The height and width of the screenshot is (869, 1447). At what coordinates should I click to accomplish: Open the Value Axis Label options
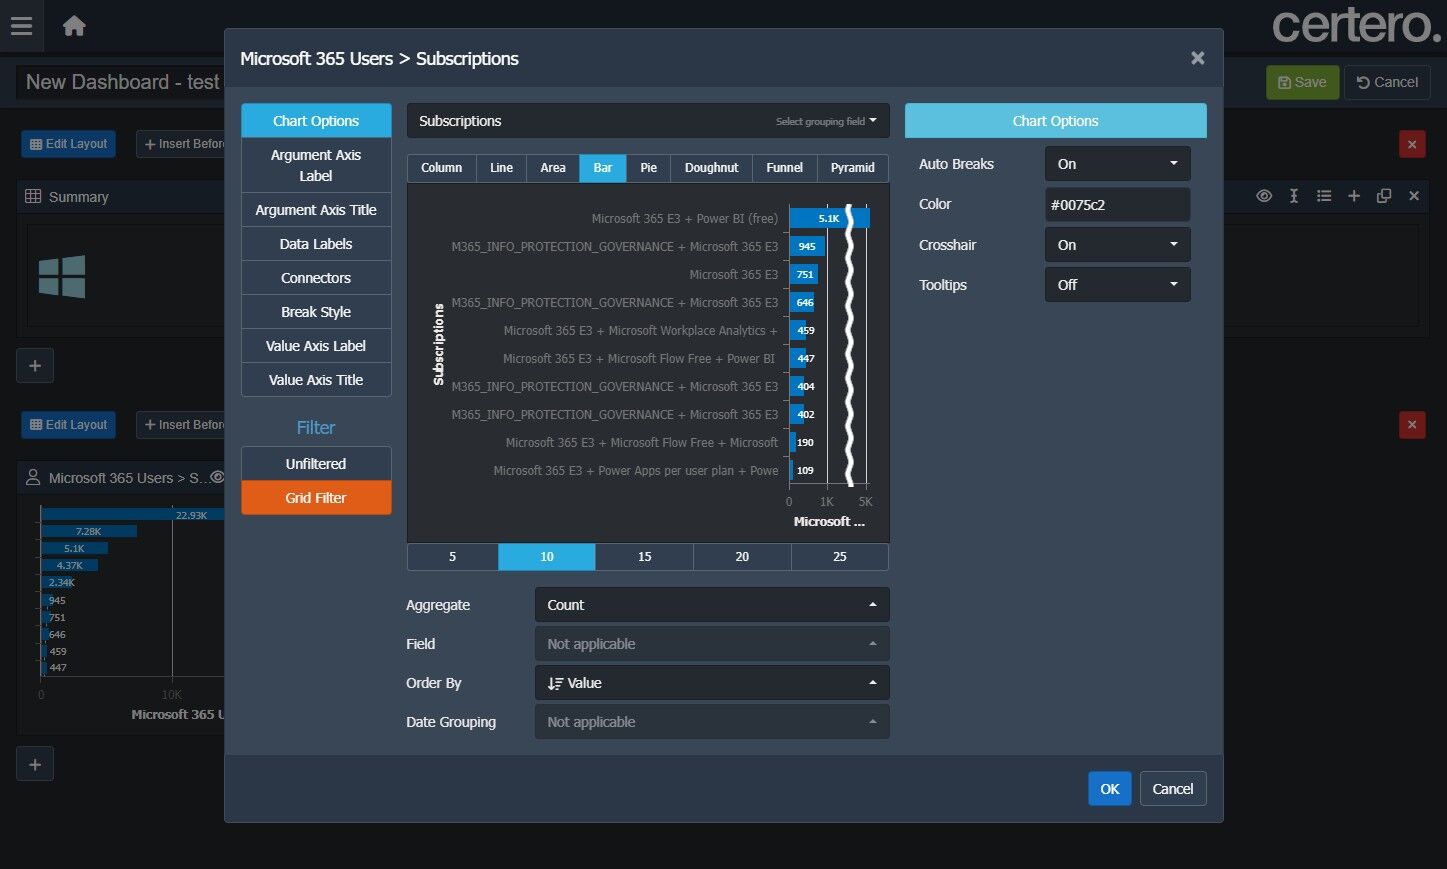point(316,346)
